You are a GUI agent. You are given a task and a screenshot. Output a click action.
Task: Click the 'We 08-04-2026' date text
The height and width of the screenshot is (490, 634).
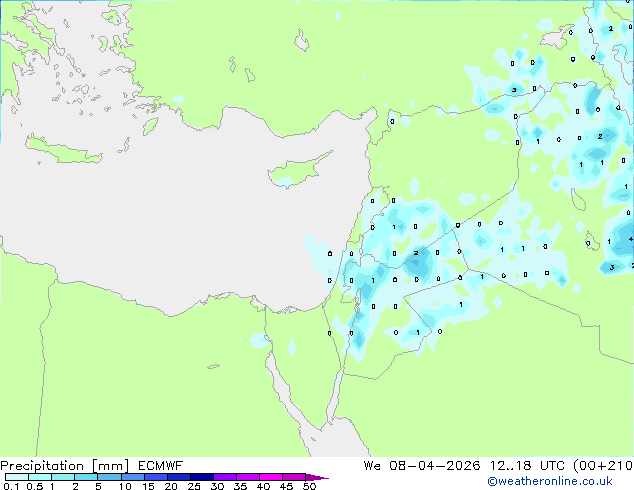pos(422,466)
